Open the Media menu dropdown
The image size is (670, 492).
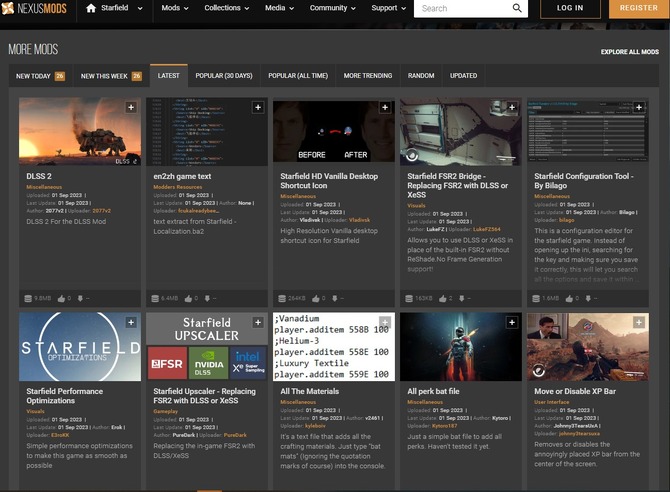279,8
